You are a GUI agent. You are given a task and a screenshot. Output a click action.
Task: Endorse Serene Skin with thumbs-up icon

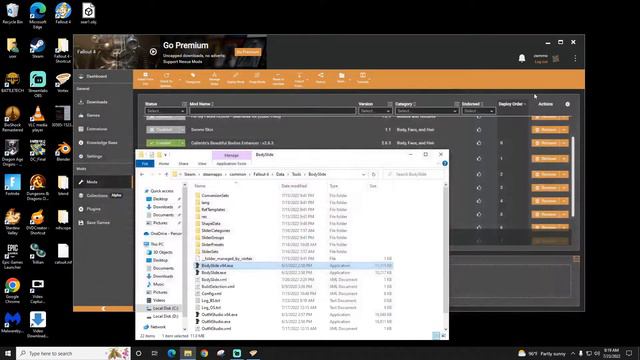(x=478, y=130)
